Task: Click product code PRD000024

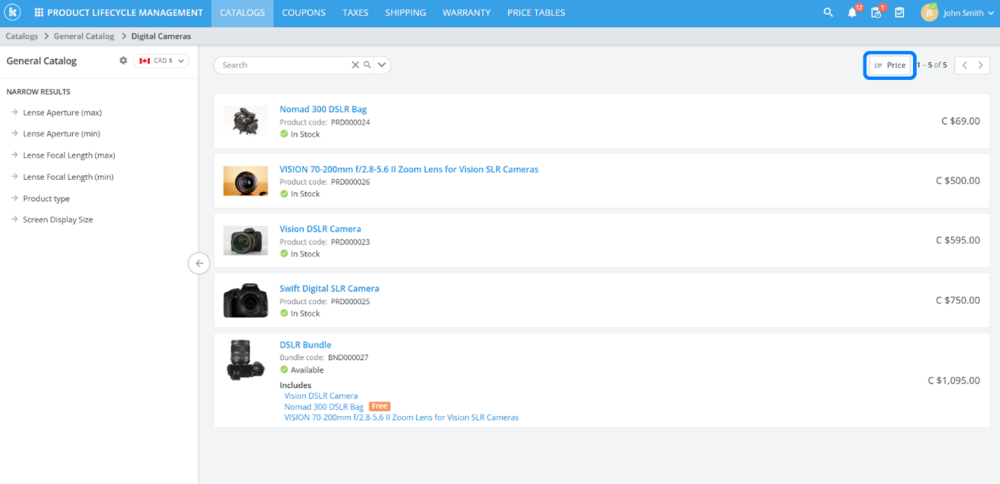Action: [350, 122]
